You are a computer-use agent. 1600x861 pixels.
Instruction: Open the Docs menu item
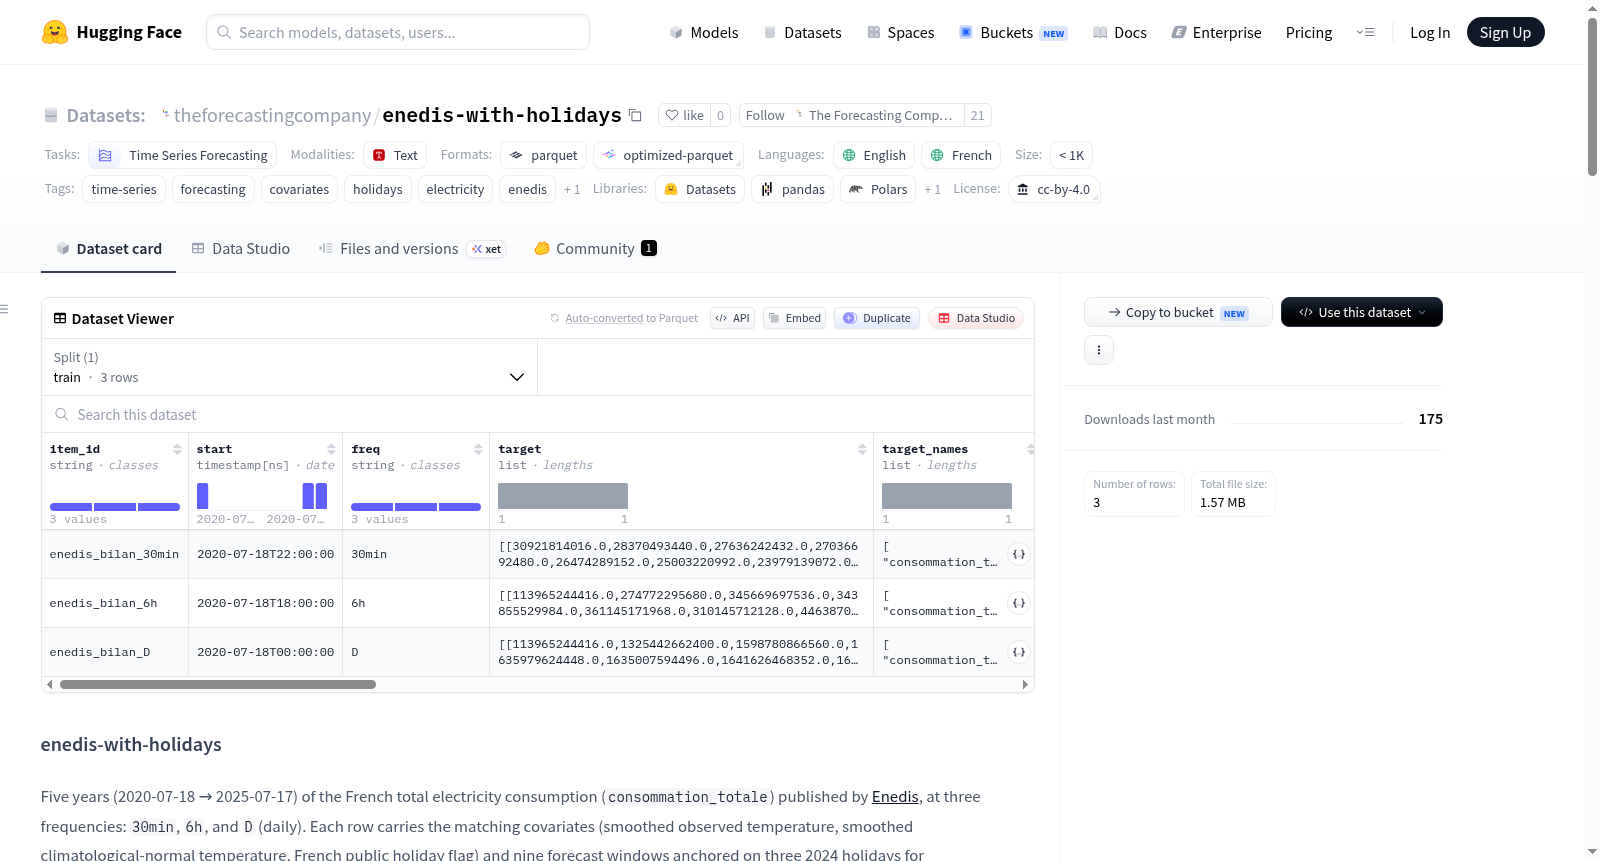pyautogui.click(x=1120, y=32)
